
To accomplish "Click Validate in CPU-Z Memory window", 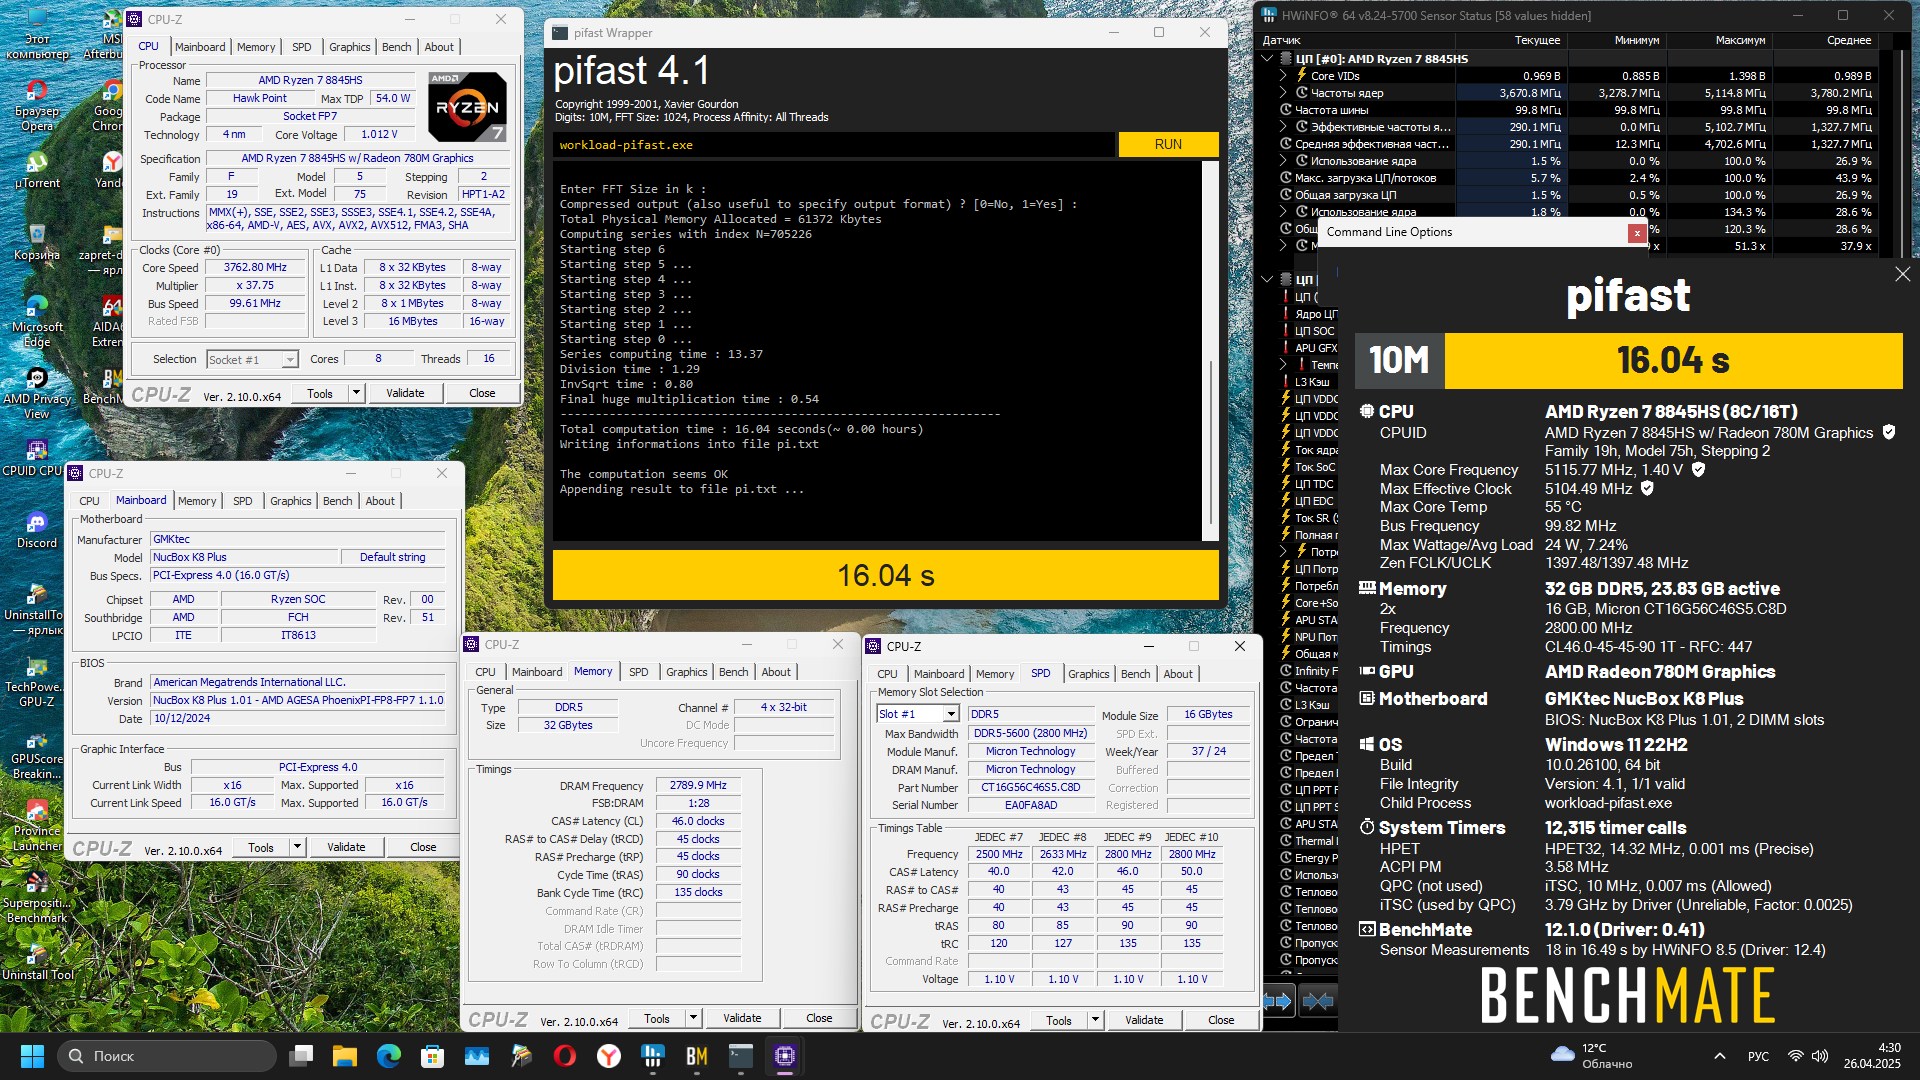I will click(742, 1018).
